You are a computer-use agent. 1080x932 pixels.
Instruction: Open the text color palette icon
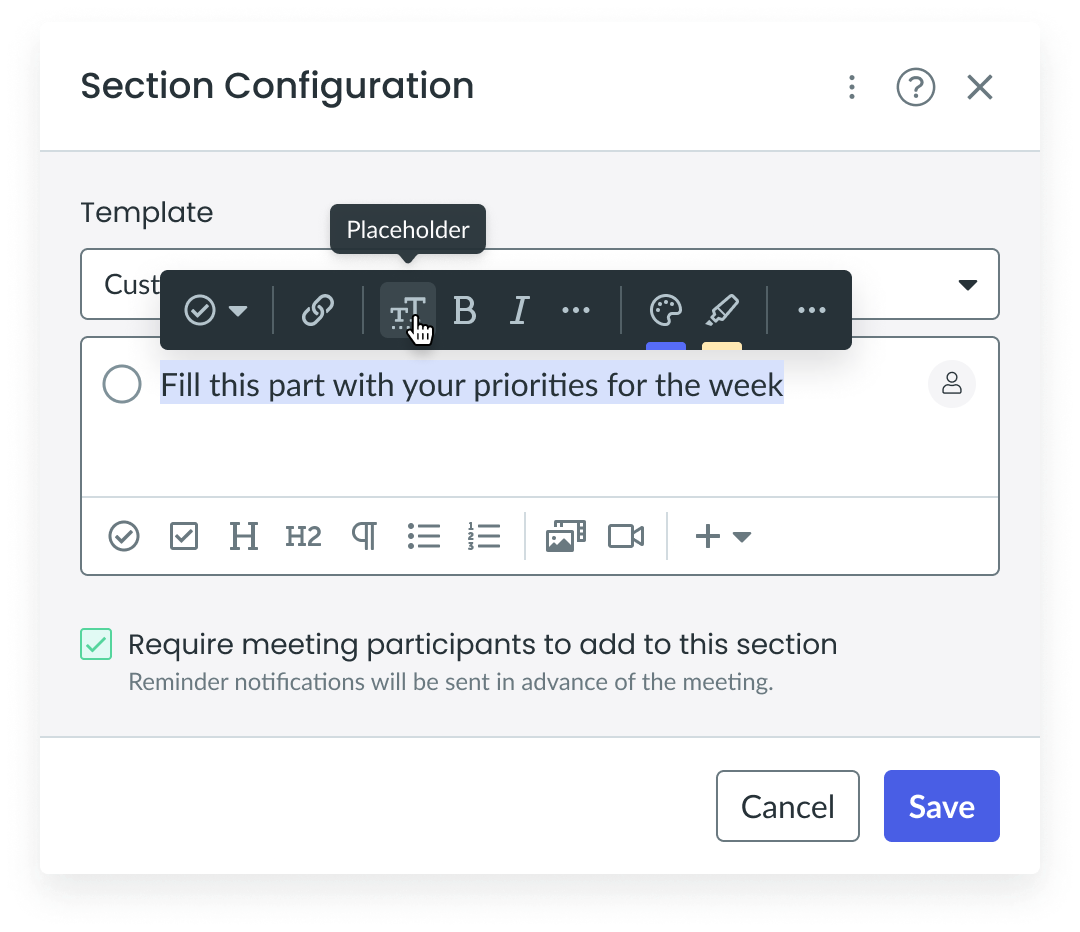coord(665,311)
